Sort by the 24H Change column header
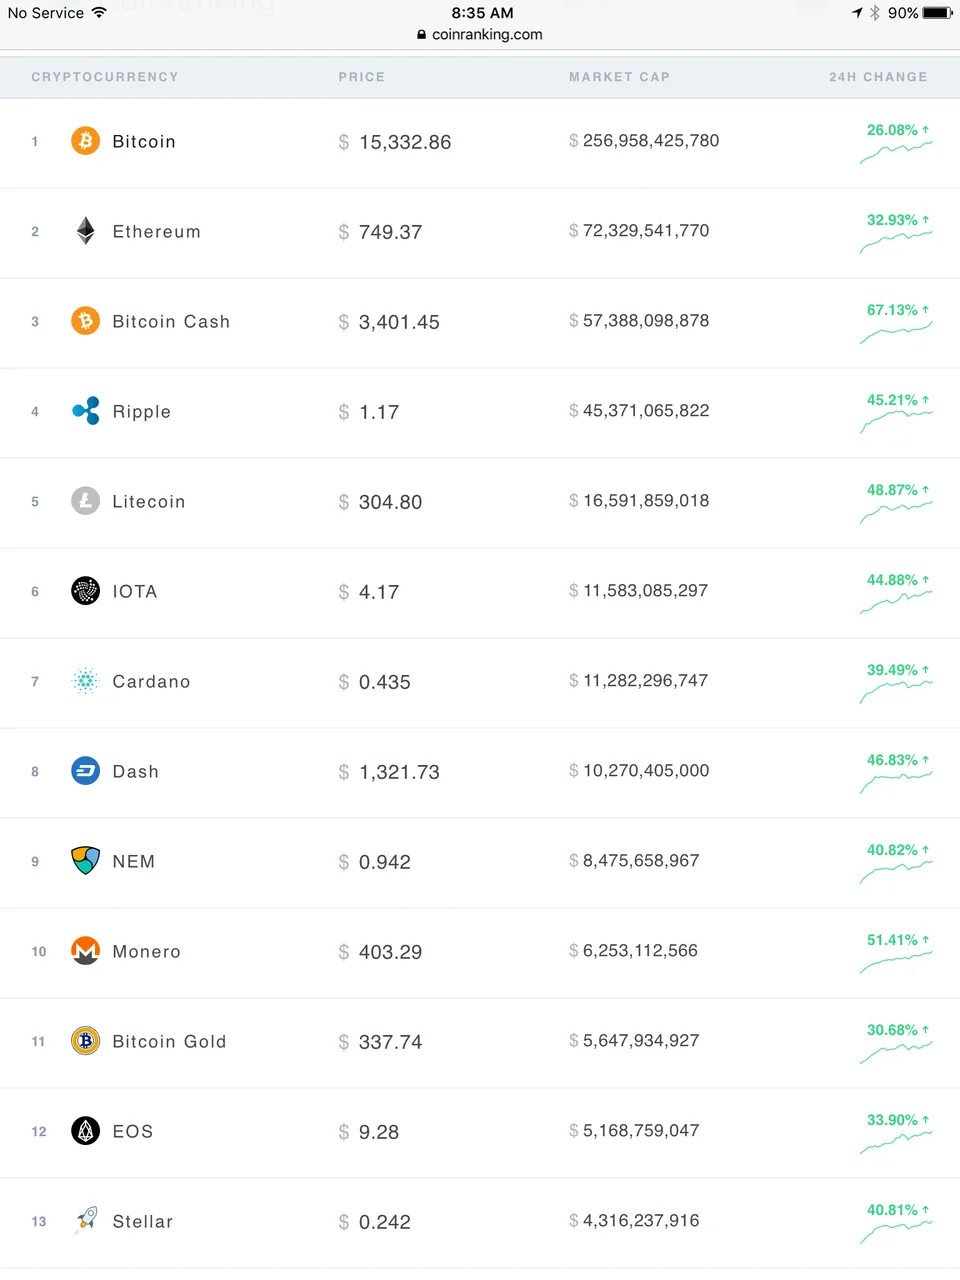Screen dimensions: 960x1280 pyautogui.click(x=878, y=77)
